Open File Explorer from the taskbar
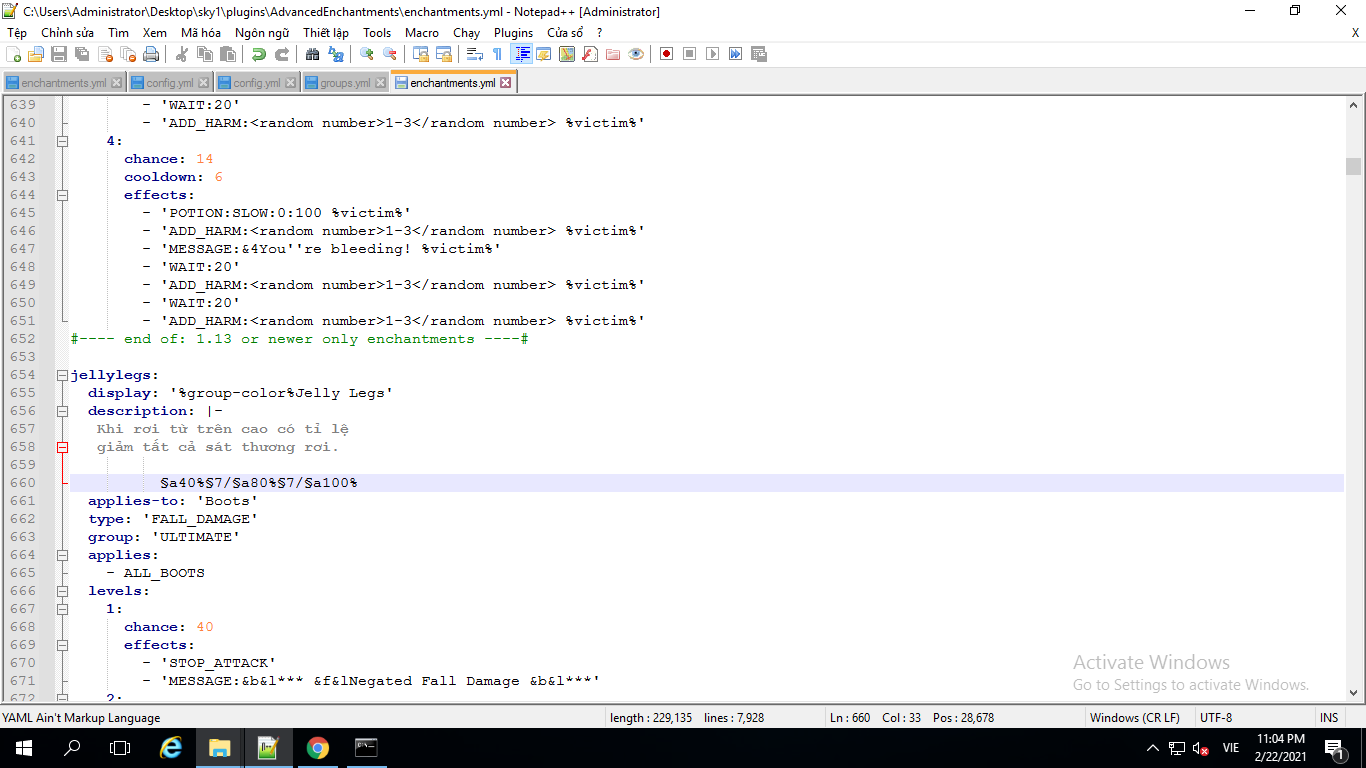Viewport: 1366px width, 768px height. click(x=219, y=748)
